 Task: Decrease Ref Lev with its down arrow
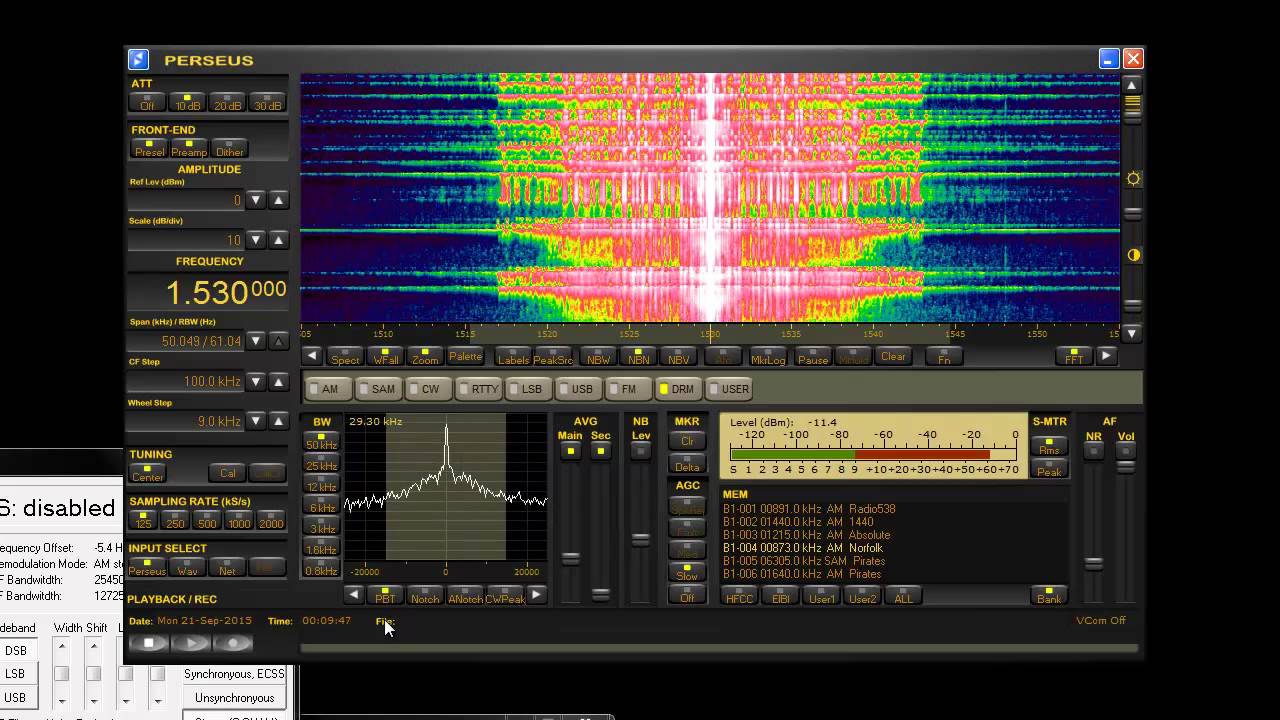pyautogui.click(x=256, y=200)
